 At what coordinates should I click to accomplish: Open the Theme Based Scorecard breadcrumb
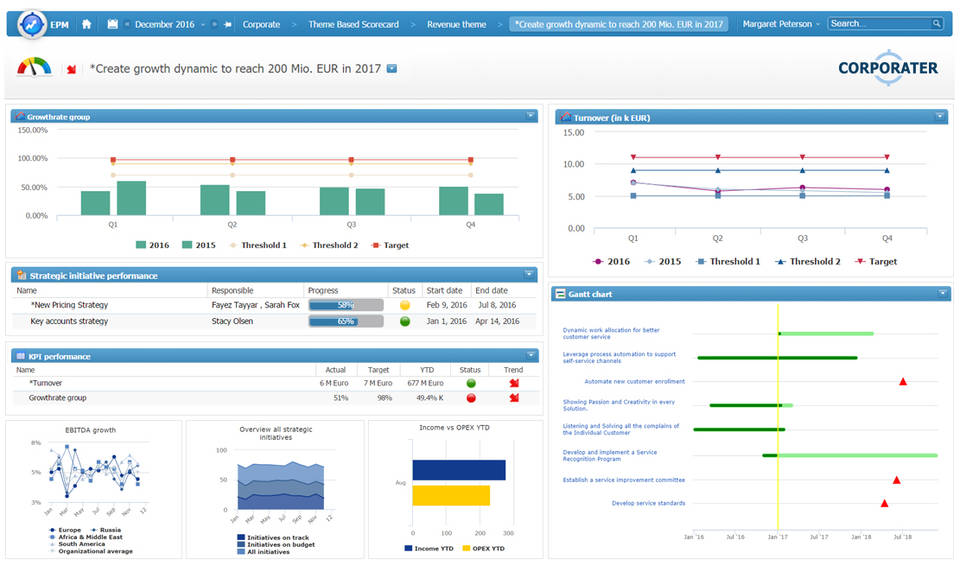click(353, 24)
